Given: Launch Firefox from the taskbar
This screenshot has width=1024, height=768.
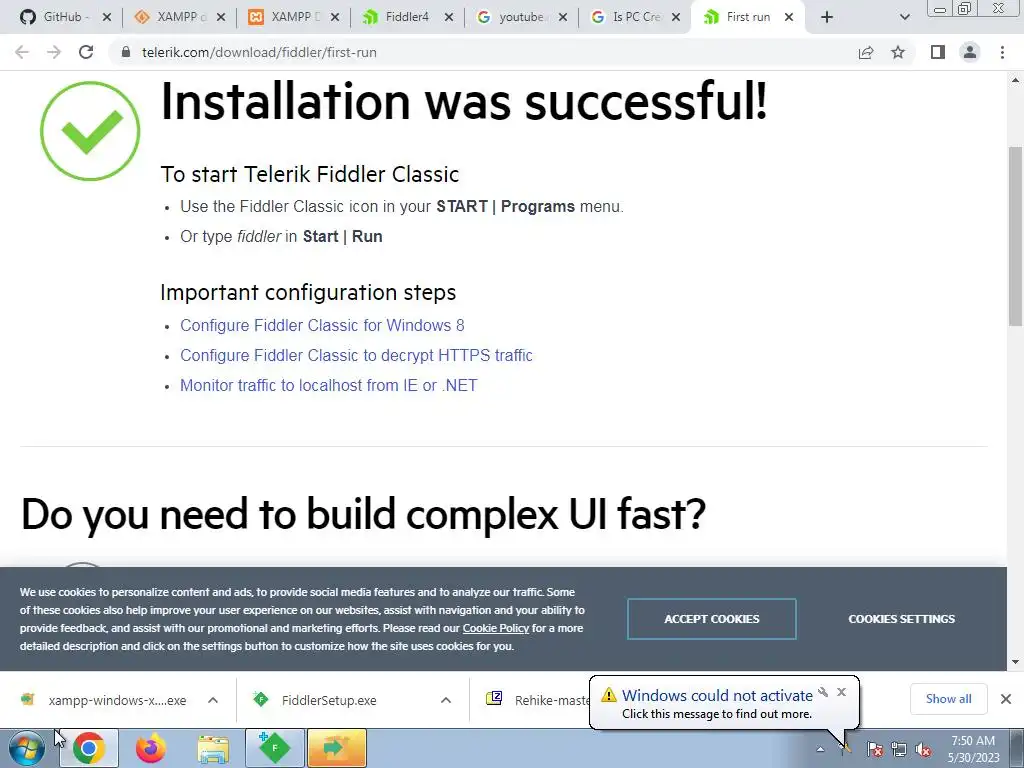Looking at the screenshot, I should click(x=151, y=748).
